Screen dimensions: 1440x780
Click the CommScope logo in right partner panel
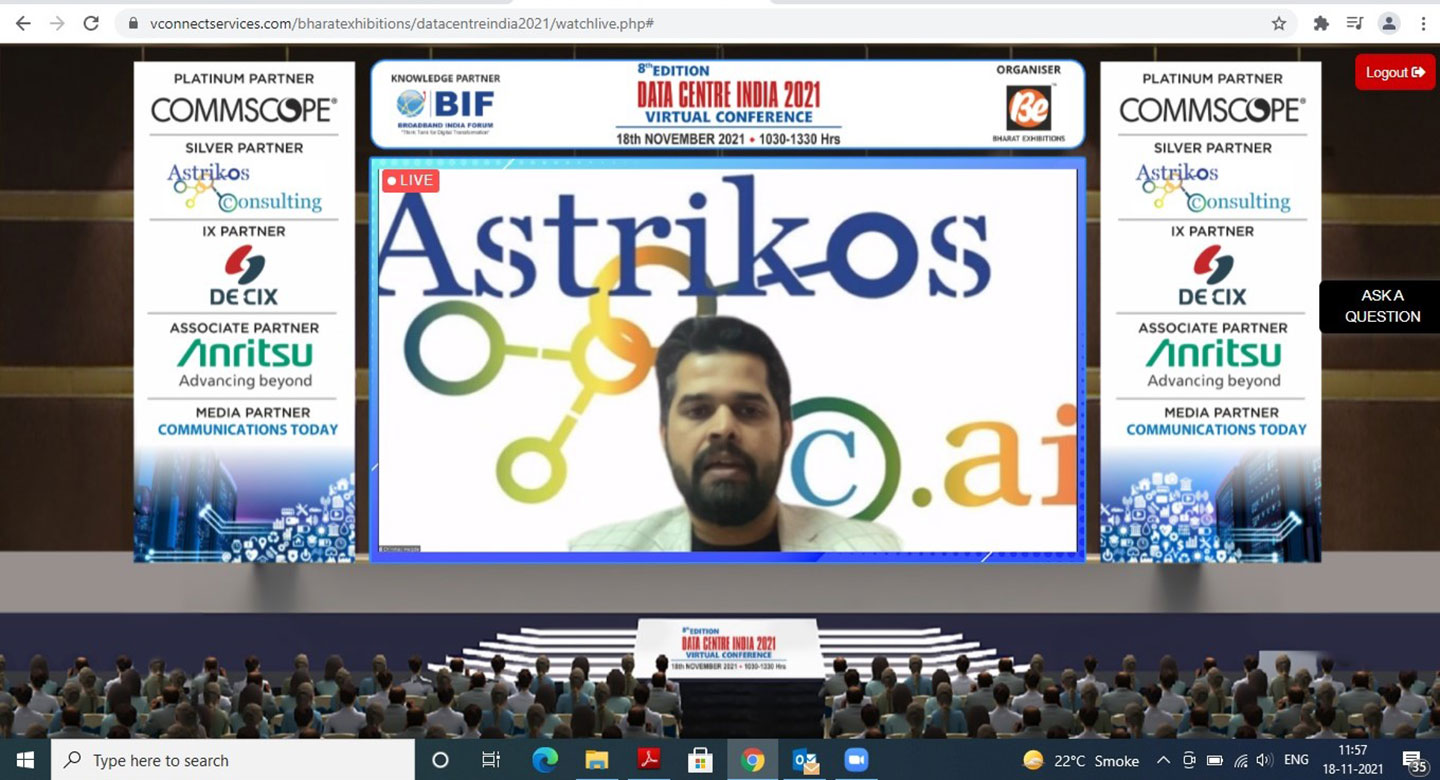point(1212,110)
